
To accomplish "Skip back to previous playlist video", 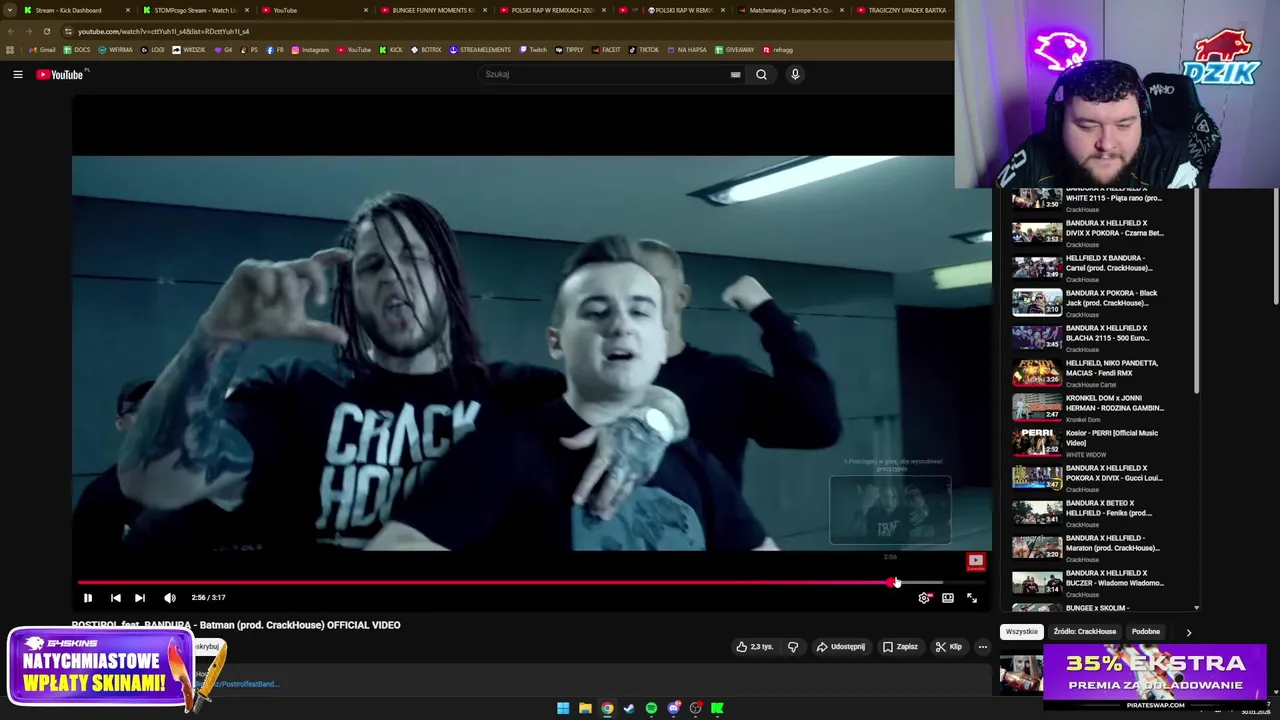I will pos(115,598).
